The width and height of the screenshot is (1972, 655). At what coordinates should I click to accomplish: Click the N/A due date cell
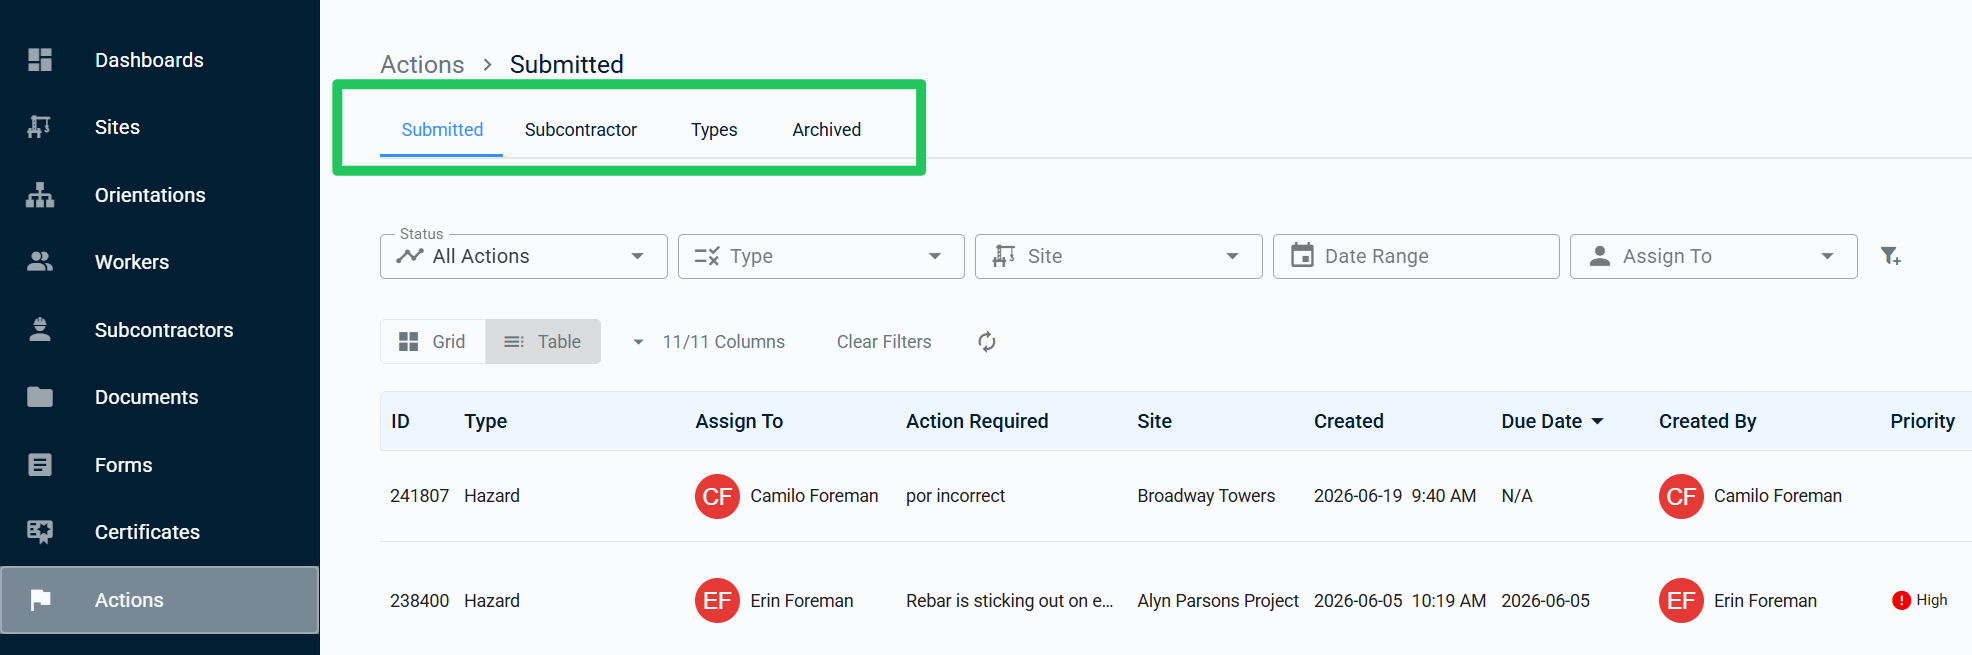[1517, 496]
